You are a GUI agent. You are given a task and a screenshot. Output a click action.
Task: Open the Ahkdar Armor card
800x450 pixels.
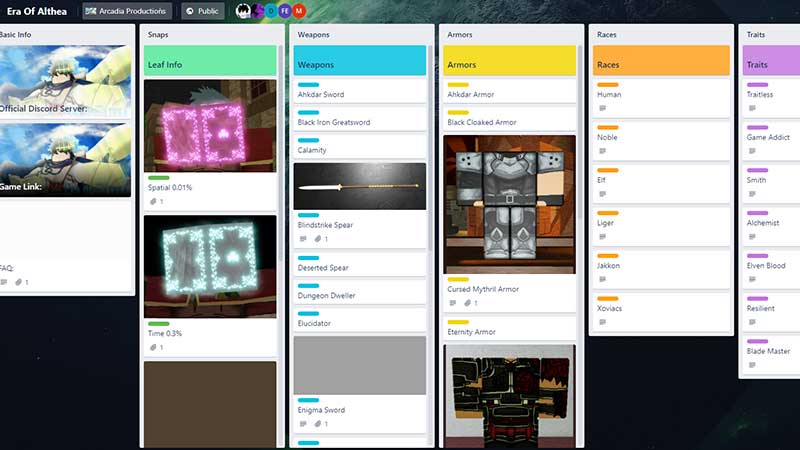509,91
